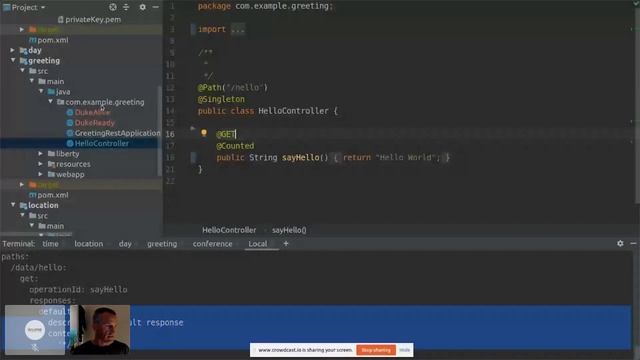Viewport: 640px width, 360px height.
Task: Switch to conference terminal tab
Action: point(212,244)
